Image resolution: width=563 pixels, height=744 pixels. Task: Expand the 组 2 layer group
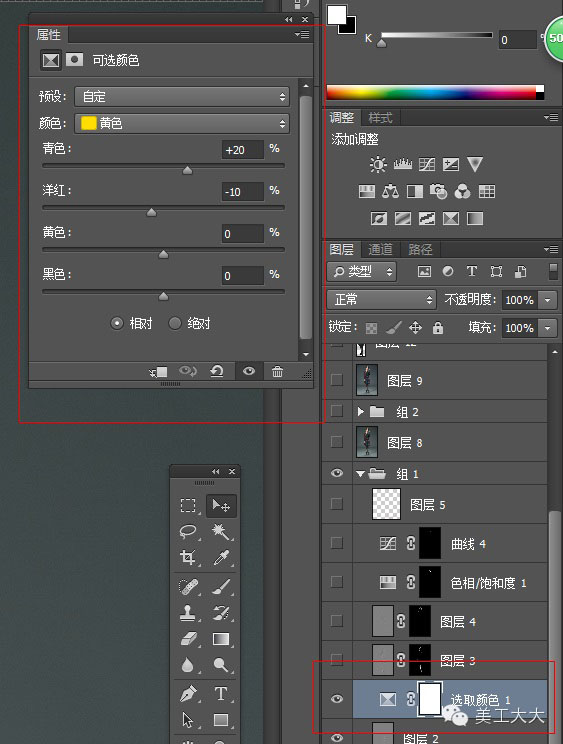(360, 412)
